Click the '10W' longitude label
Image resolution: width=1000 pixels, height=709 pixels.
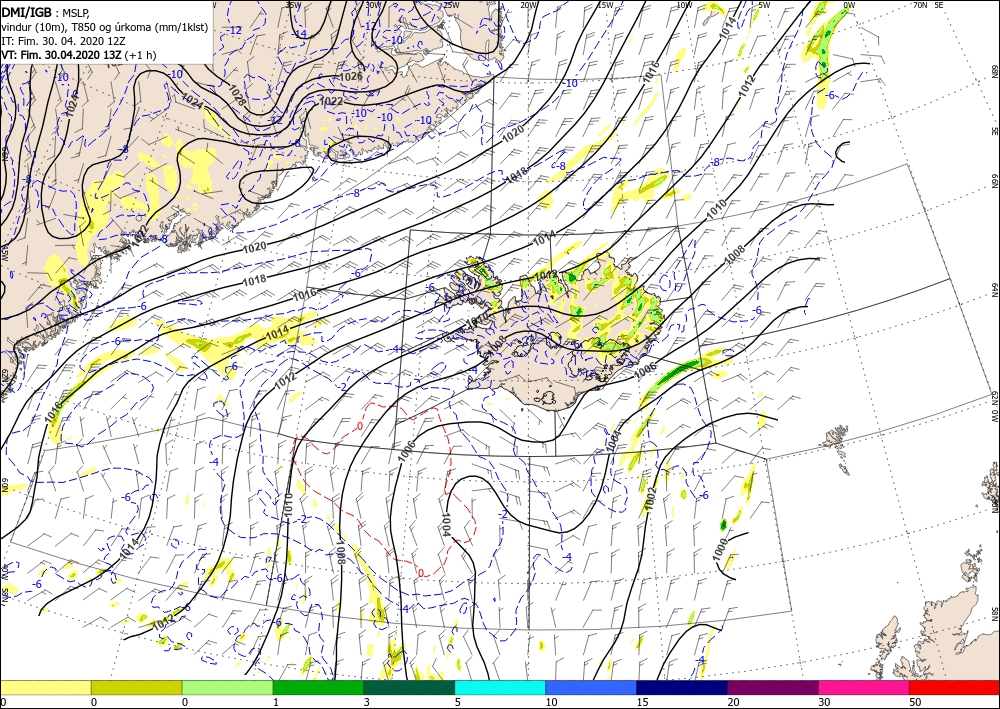(x=684, y=5)
